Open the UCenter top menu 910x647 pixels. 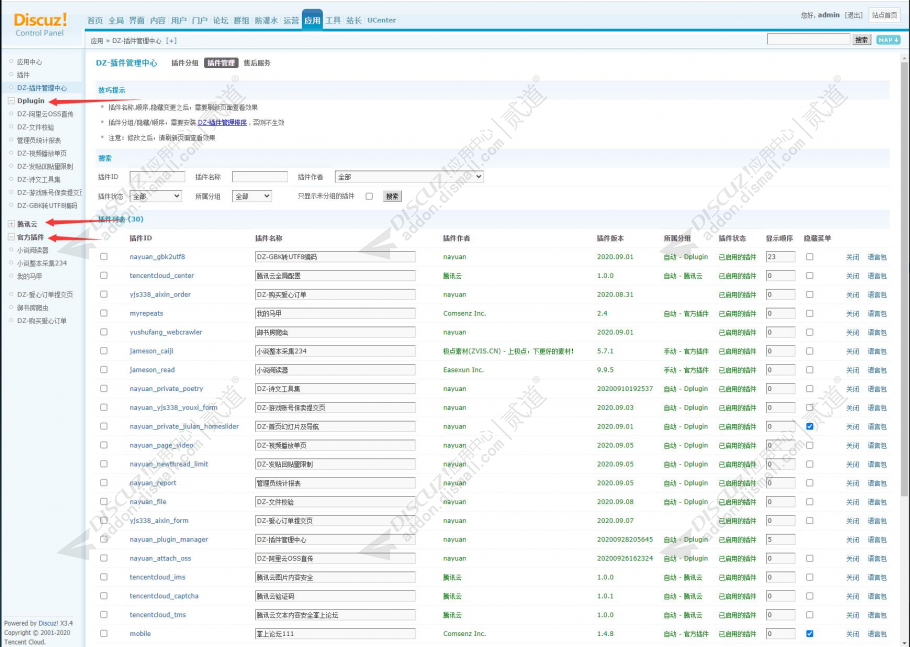[381, 20]
